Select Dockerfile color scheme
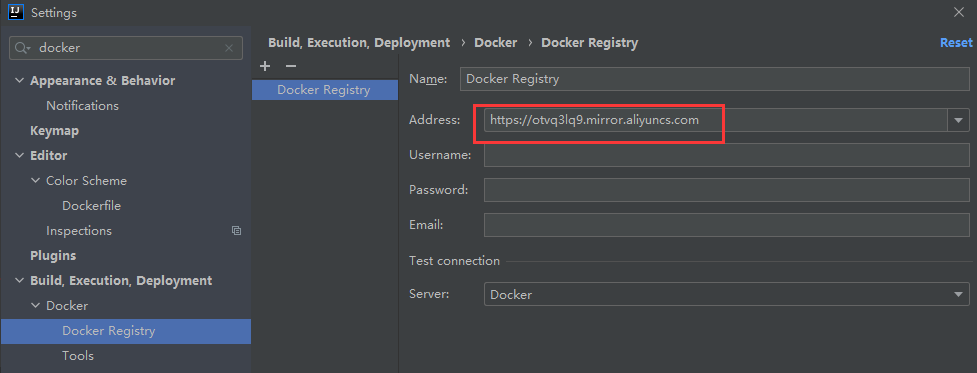 click(x=92, y=205)
